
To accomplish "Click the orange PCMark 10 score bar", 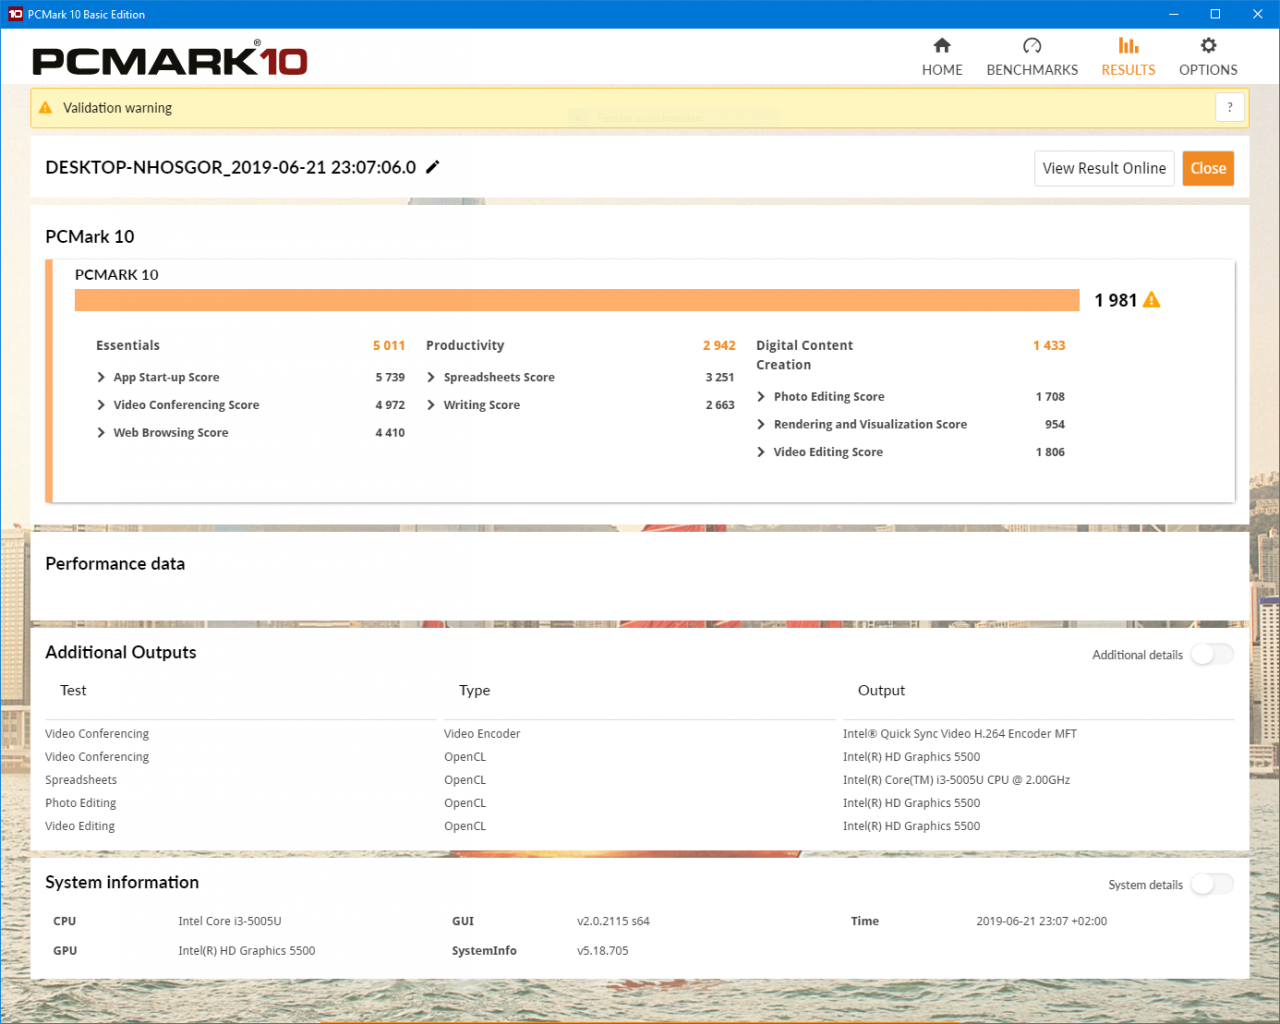I will tap(577, 300).
